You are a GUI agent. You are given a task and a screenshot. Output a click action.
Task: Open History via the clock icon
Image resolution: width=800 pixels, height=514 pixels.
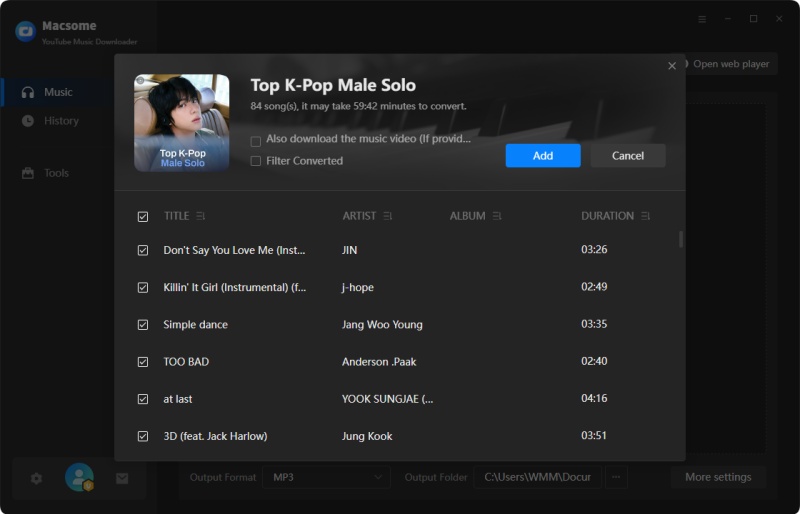click(28, 121)
